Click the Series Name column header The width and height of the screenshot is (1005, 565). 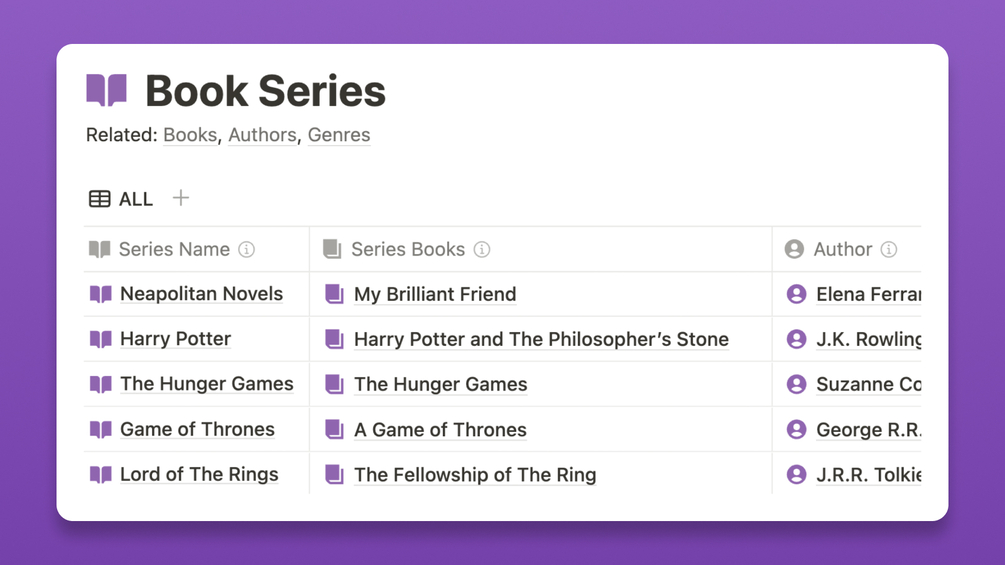tap(174, 249)
